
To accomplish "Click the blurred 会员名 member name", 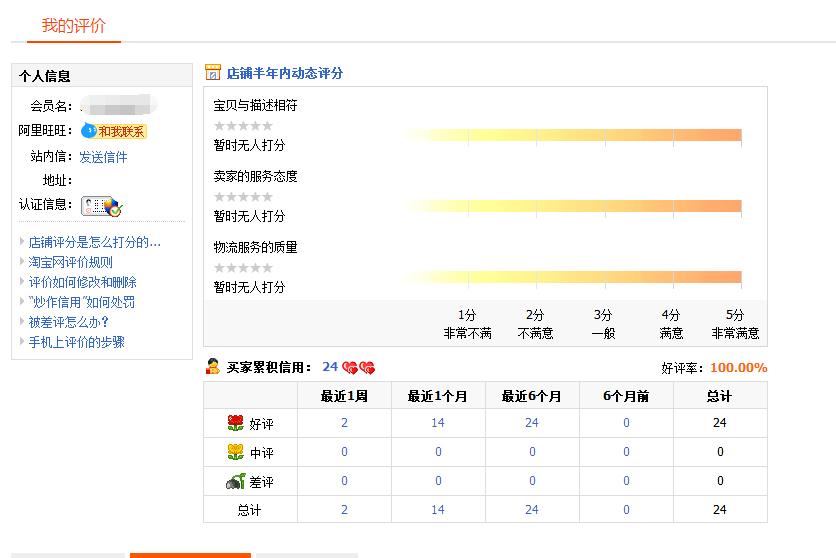I will pos(118,106).
